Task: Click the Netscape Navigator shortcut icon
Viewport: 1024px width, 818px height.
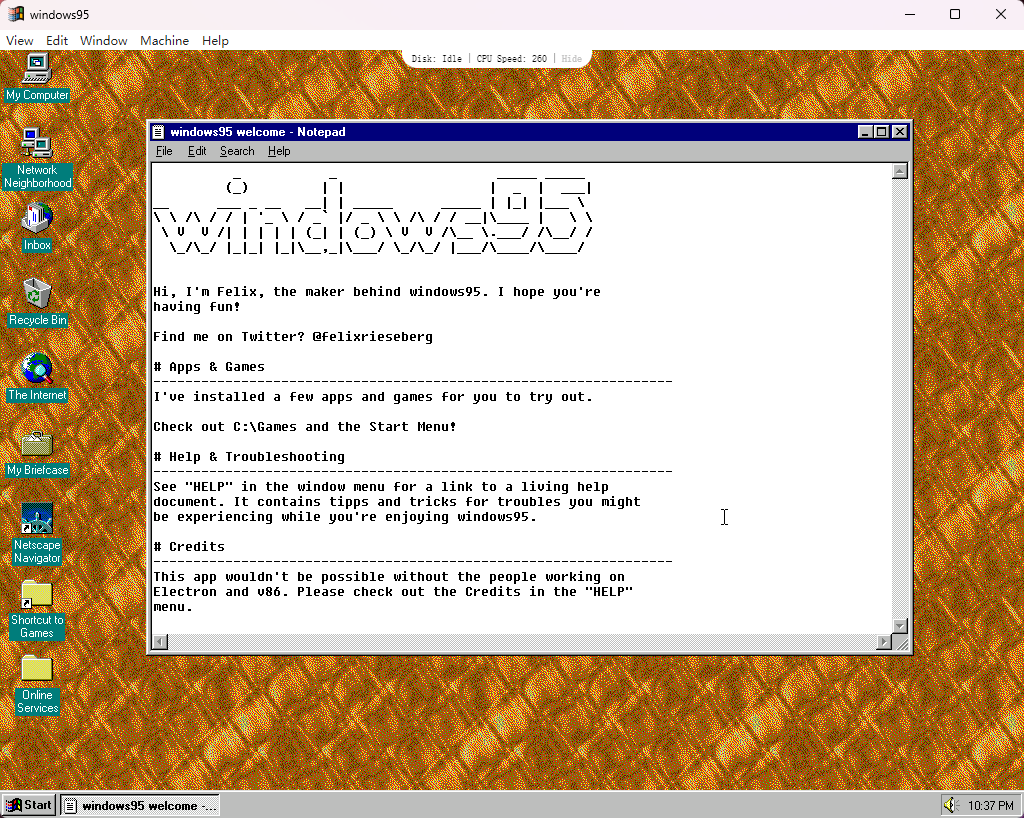Action: [37, 520]
